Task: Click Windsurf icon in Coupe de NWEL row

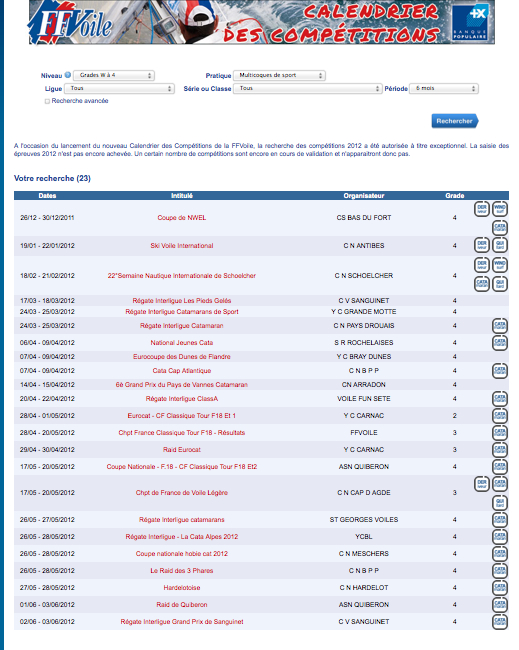Action: pos(500,209)
